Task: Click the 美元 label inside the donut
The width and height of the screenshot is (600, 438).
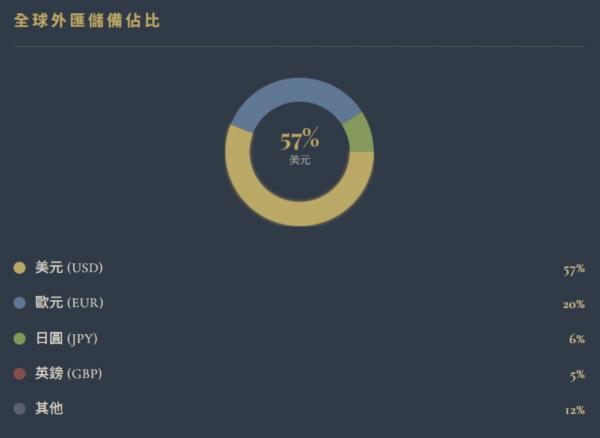Action: click(x=300, y=160)
